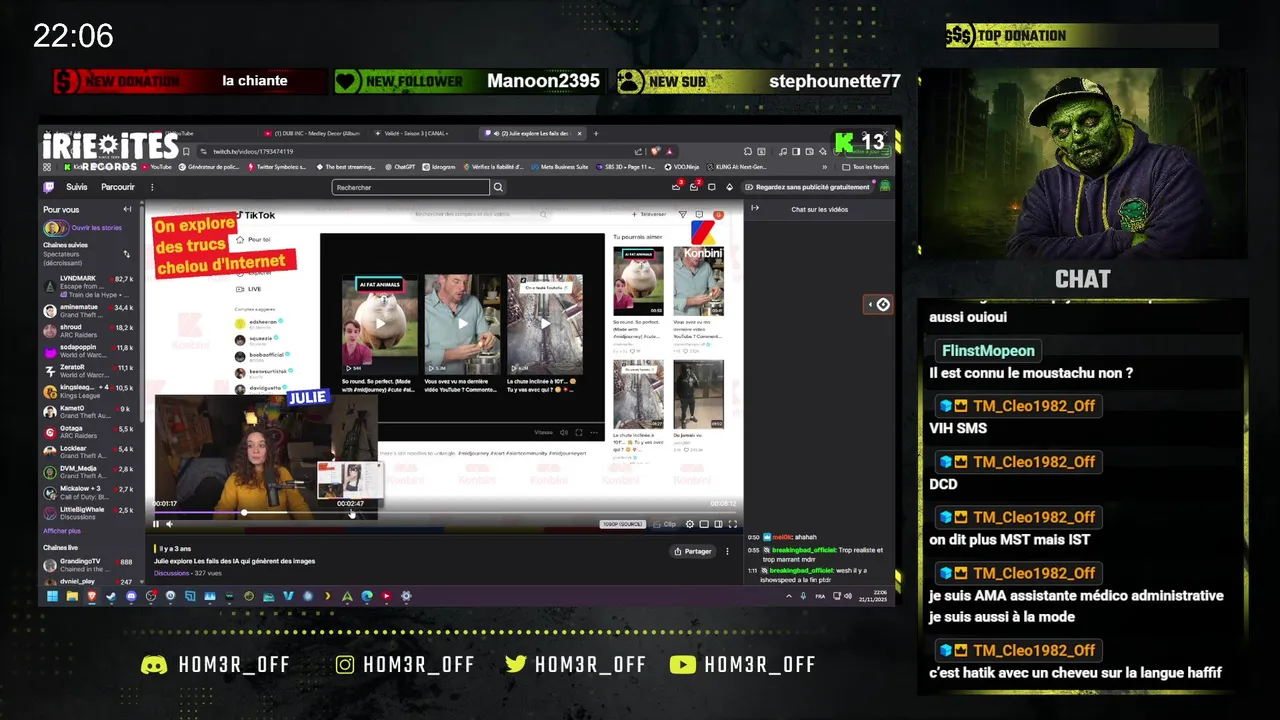Open the Ideogram bookmark
The image size is (1280, 720).
[x=439, y=167]
